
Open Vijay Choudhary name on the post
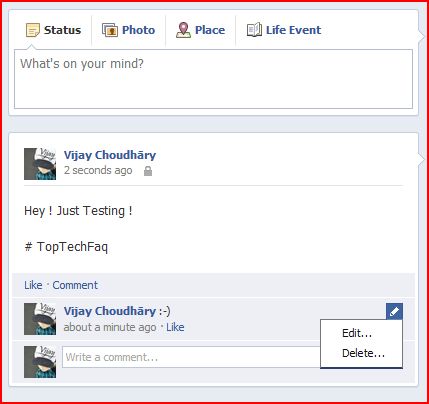coord(110,155)
